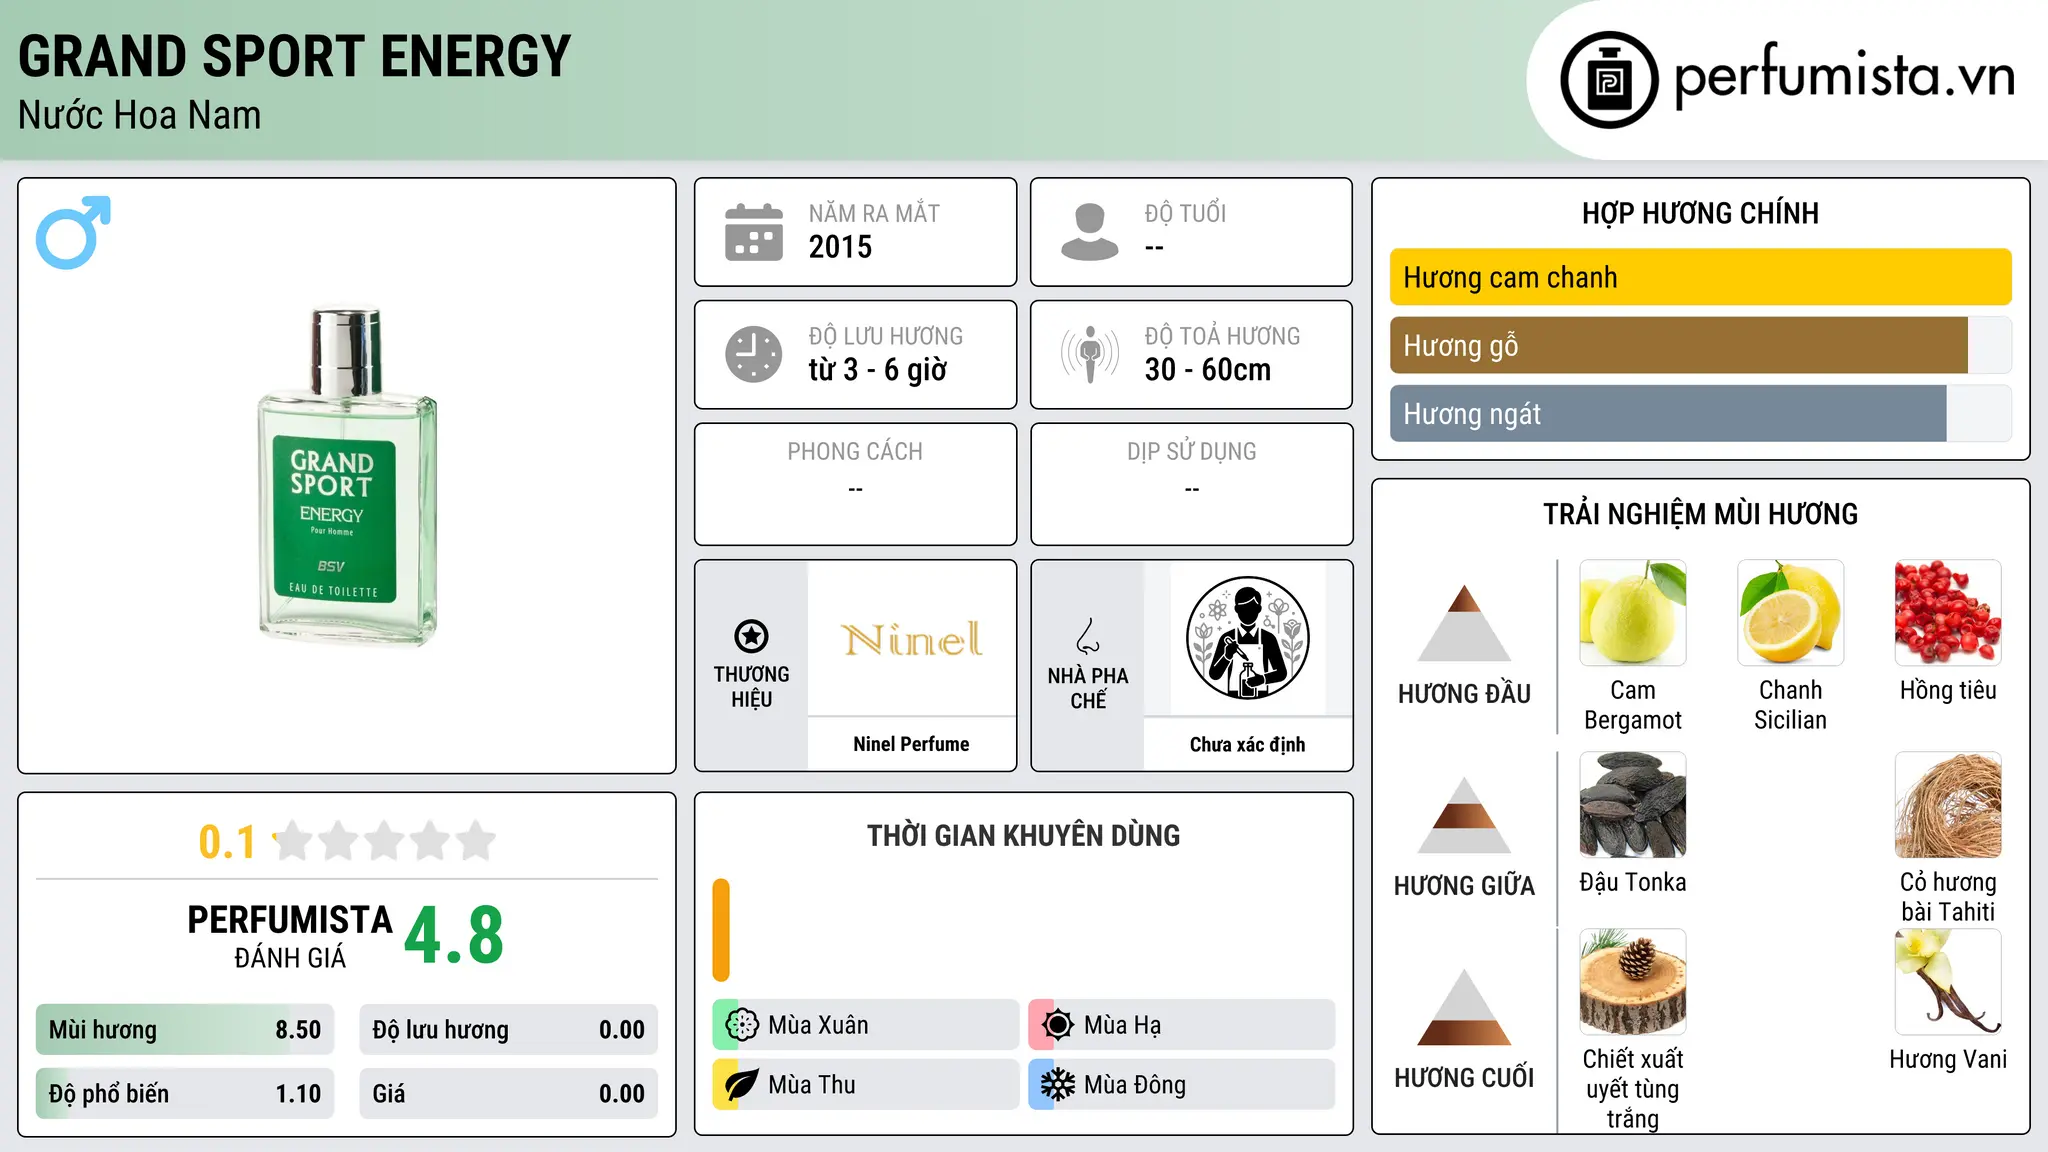Click the yellow Hương cam chanh bar
The image size is (2048, 1152).
point(1700,277)
